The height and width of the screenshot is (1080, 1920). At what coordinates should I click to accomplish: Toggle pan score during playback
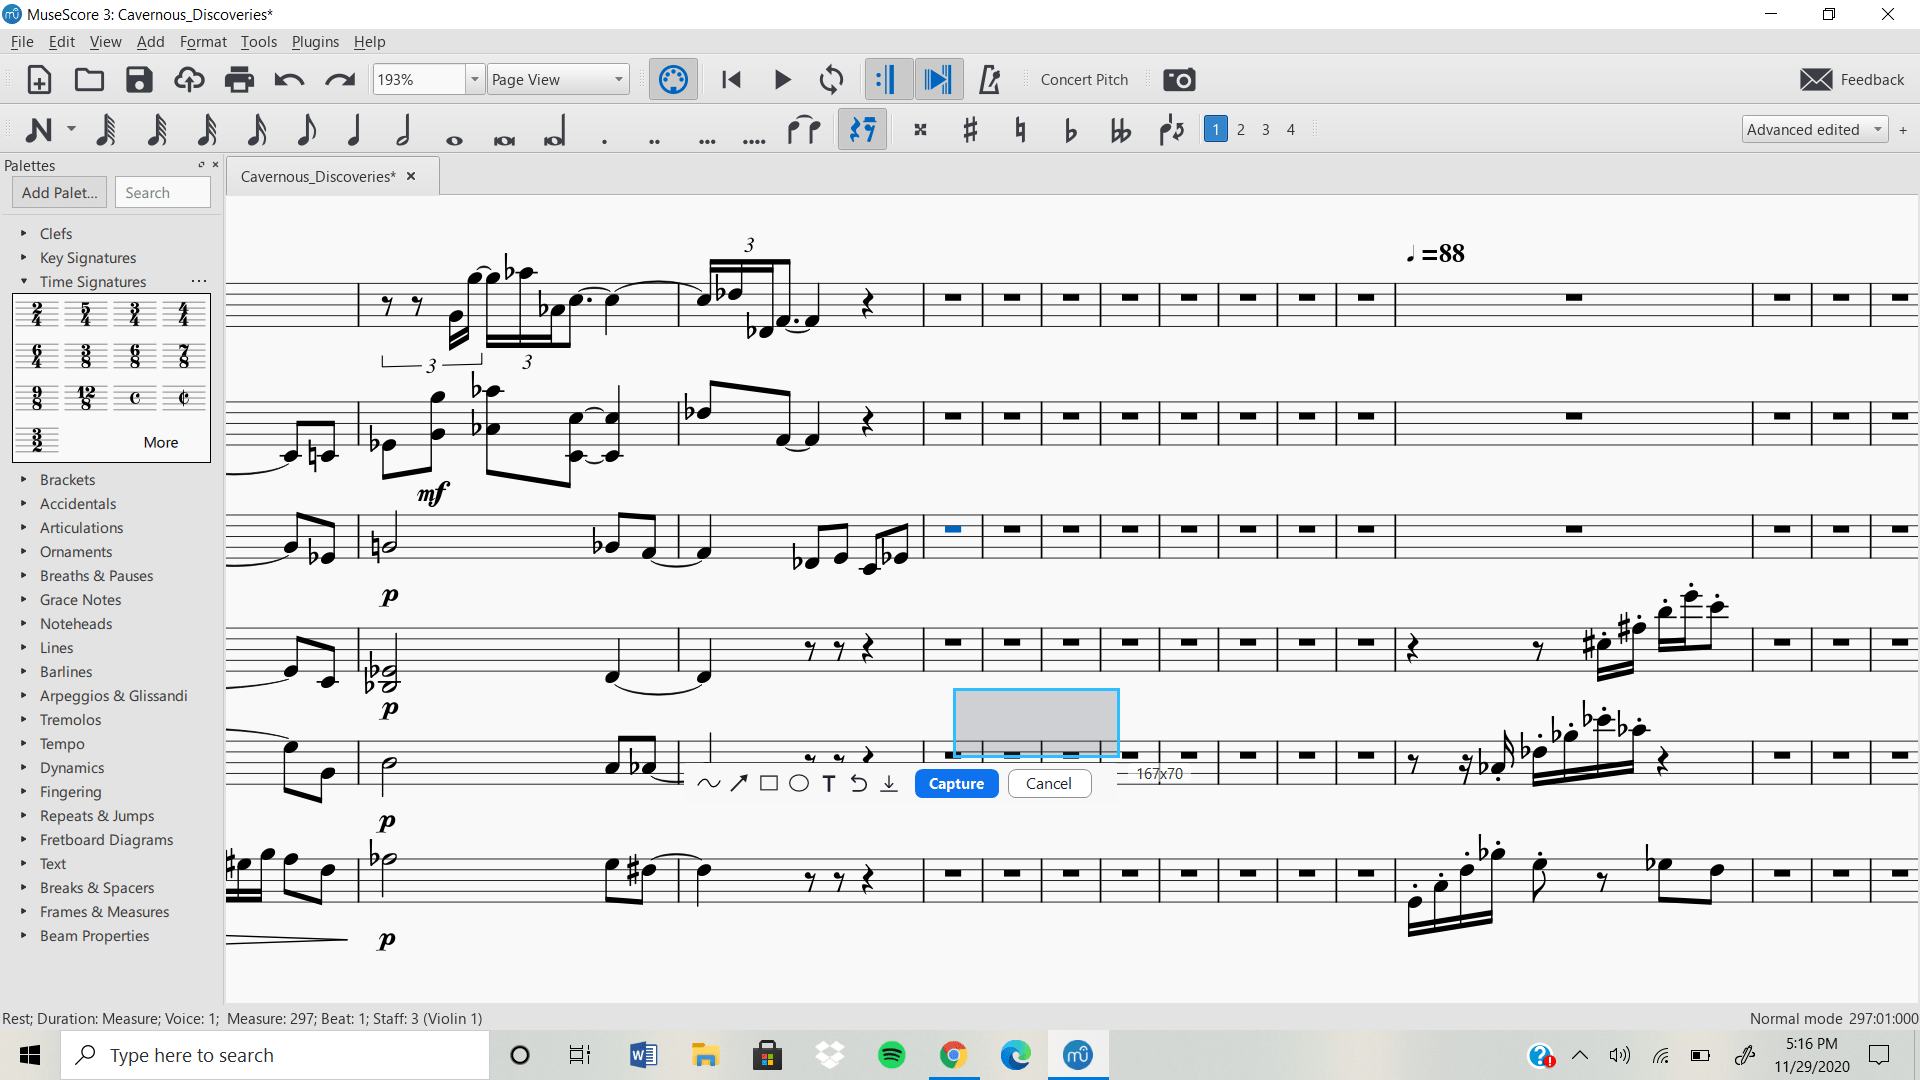[x=938, y=80]
